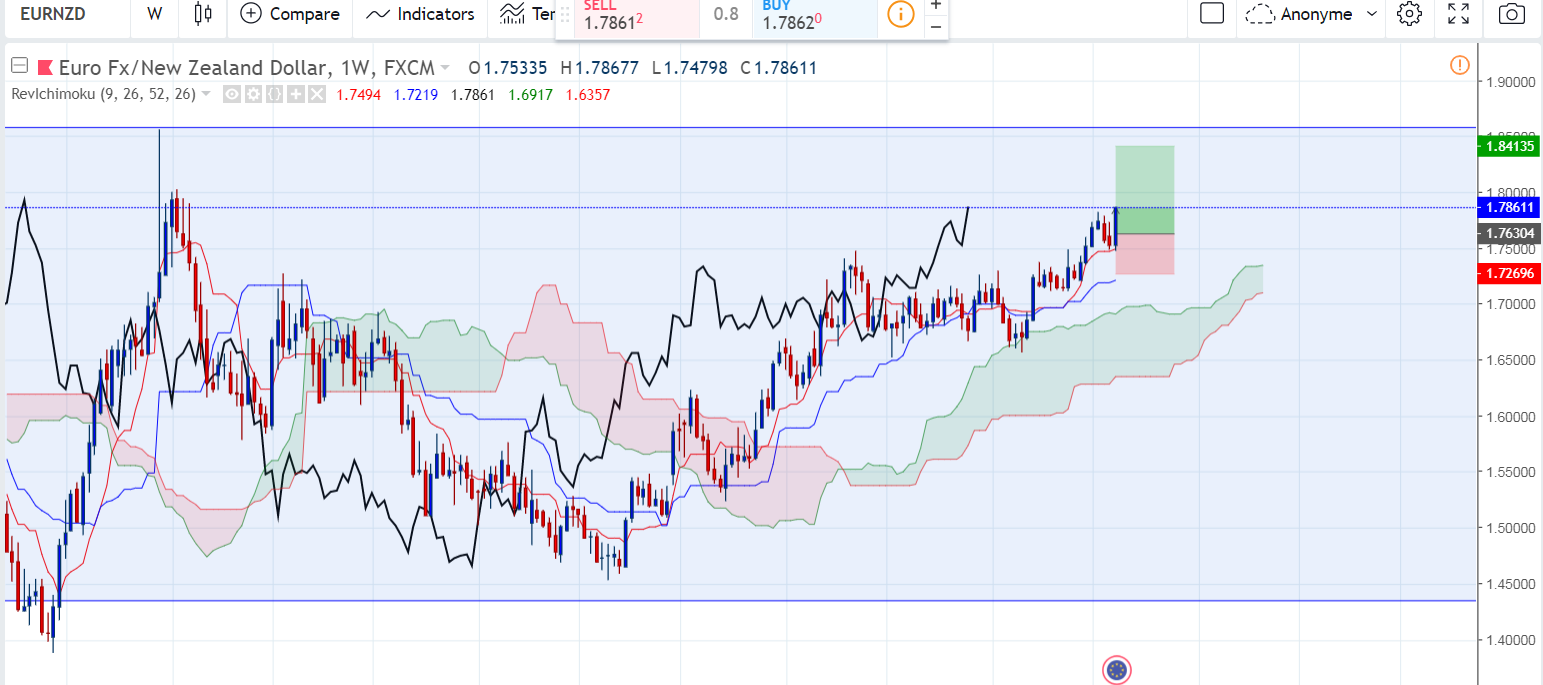Increase quantity with plus stepper

coord(935,5)
